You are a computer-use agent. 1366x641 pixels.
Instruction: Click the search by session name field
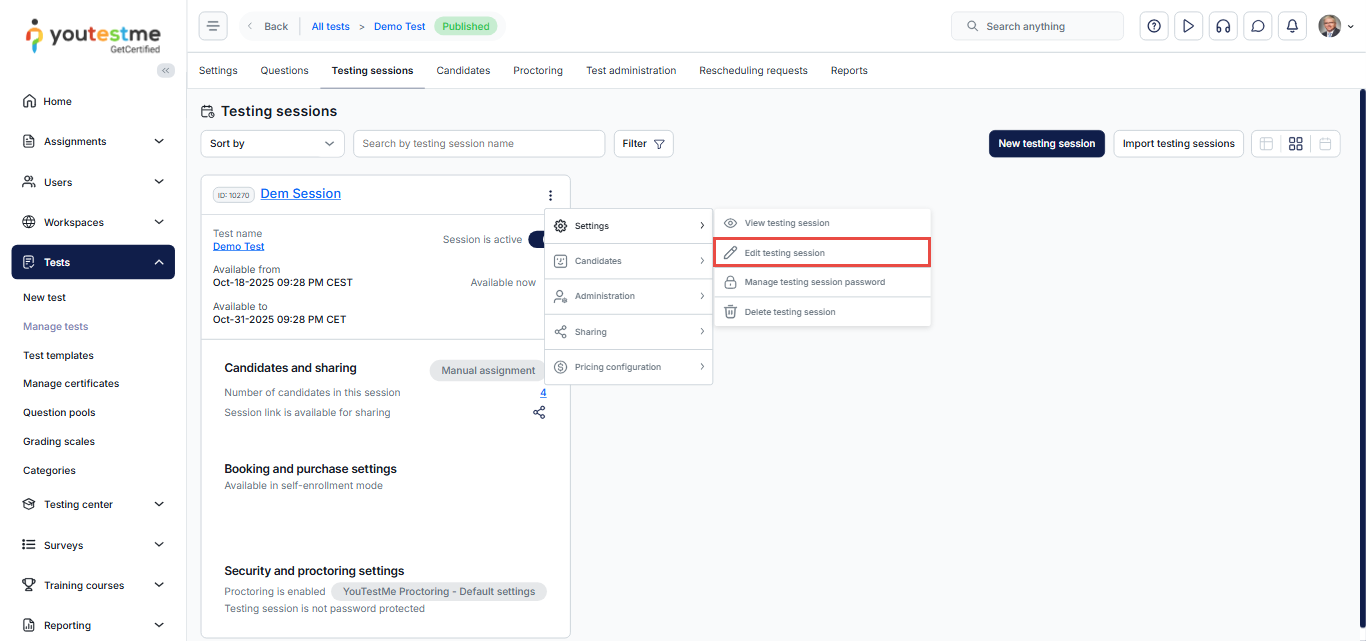pyautogui.click(x=478, y=144)
